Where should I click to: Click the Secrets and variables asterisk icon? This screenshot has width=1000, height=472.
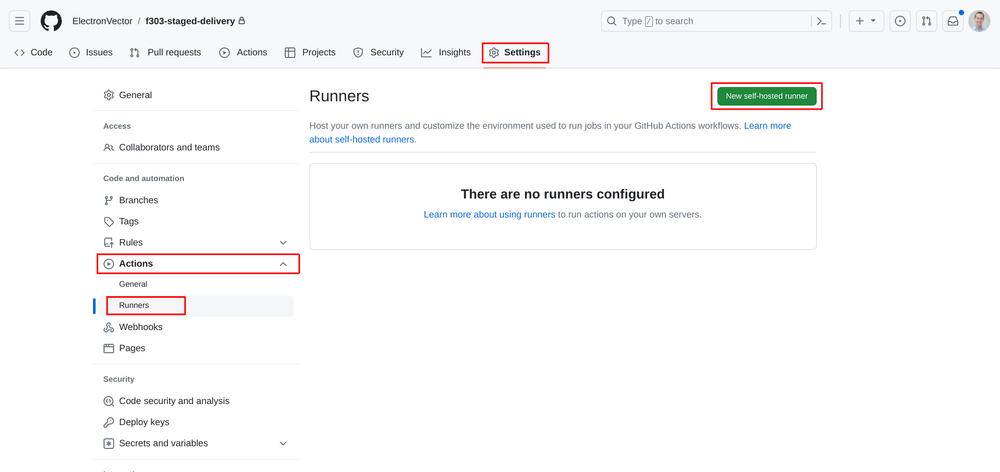108,443
